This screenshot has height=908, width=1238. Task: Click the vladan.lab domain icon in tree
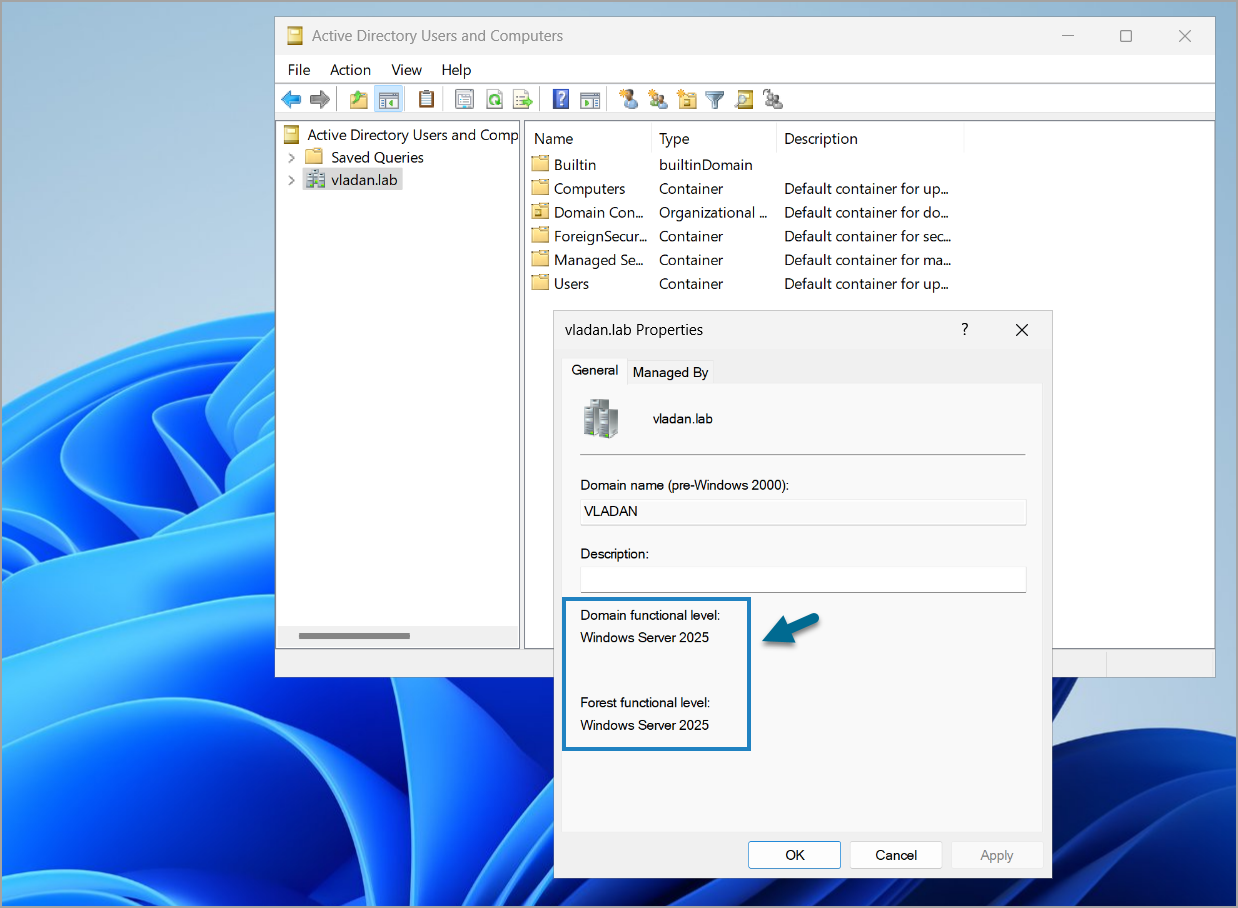pos(315,180)
